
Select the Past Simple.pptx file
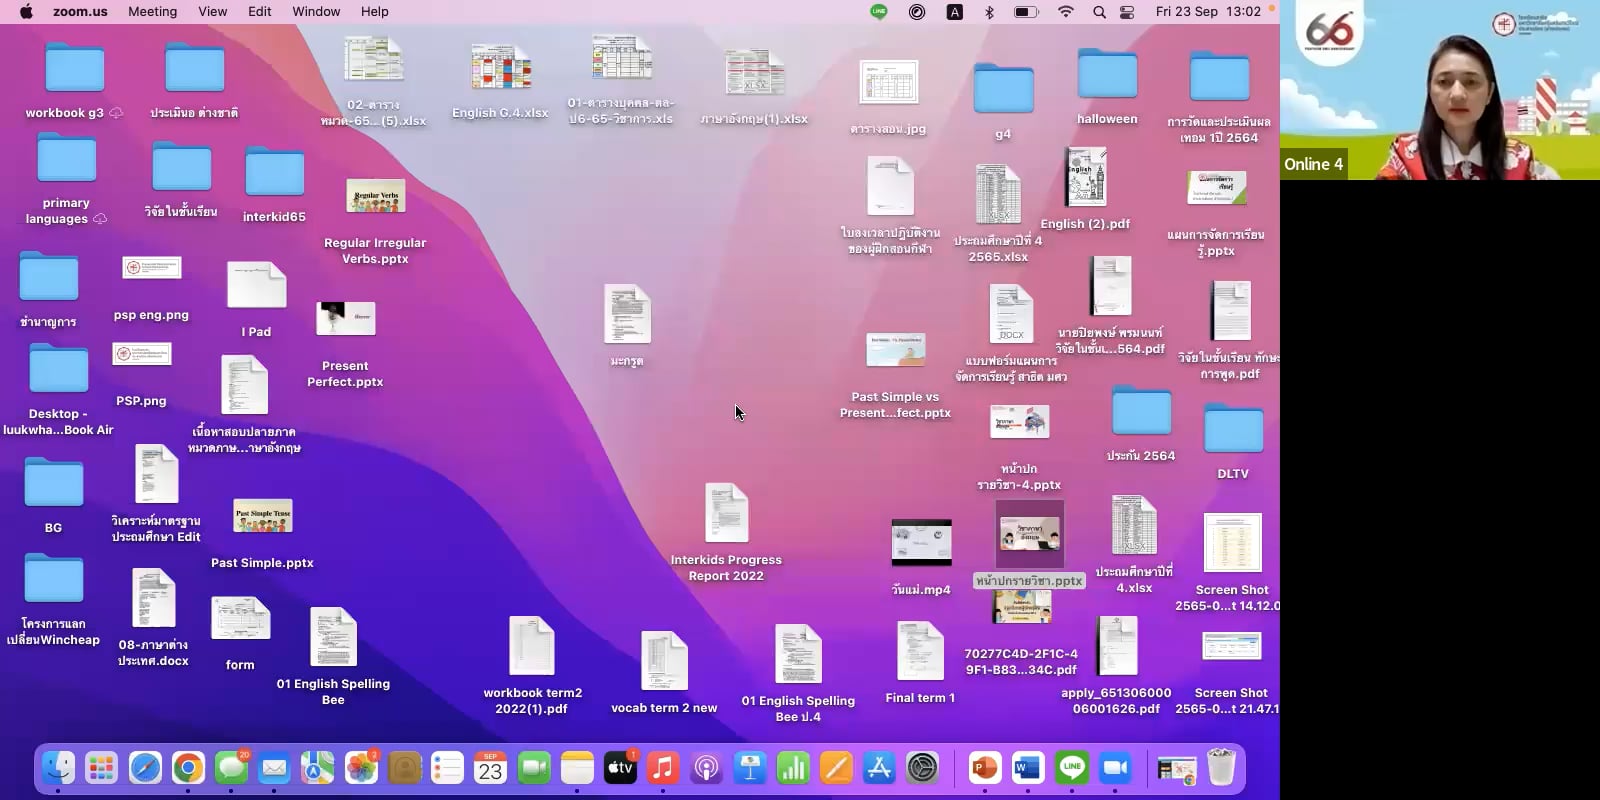262,517
